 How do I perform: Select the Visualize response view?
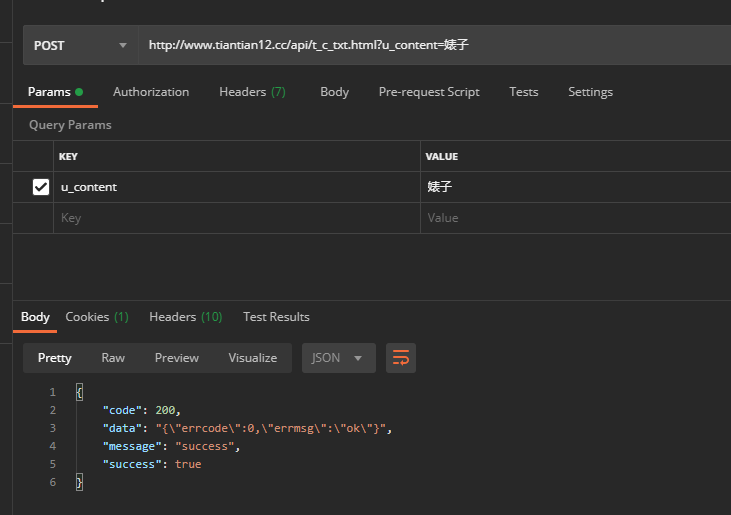(252, 358)
